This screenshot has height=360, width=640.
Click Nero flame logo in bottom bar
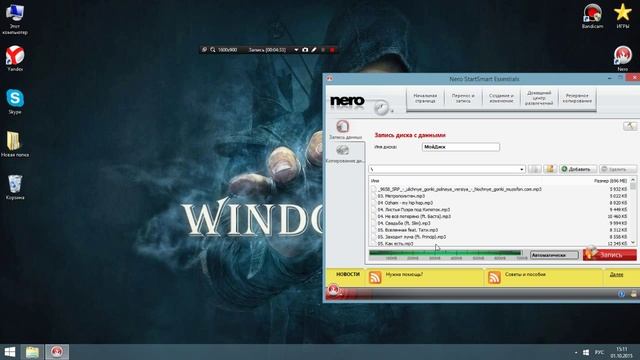[333, 291]
